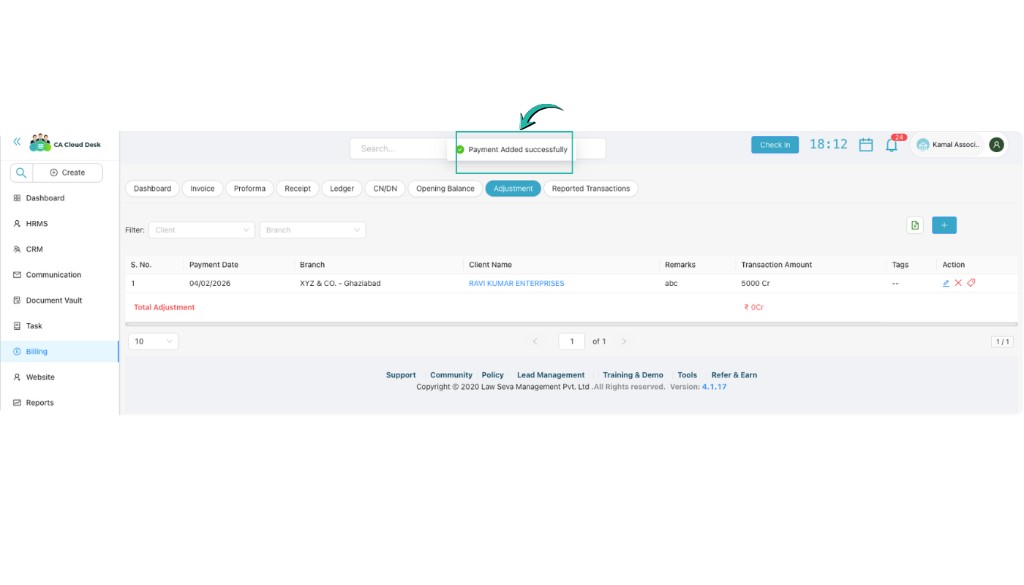
Task: Open the Refer & Earn footer link
Action: click(x=734, y=375)
